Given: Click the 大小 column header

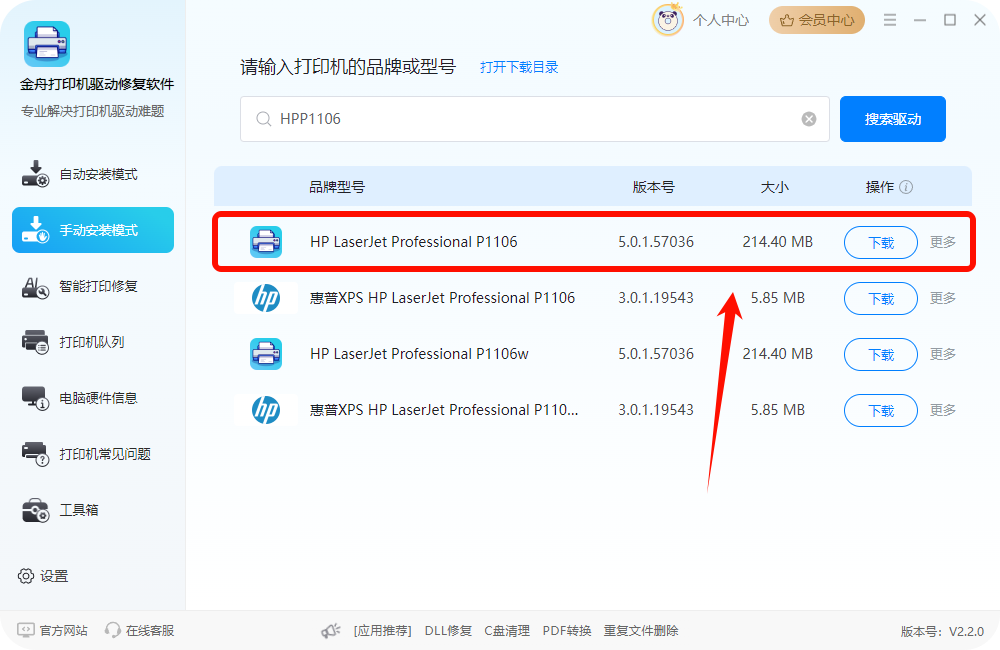Looking at the screenshot, I should 775,187.
